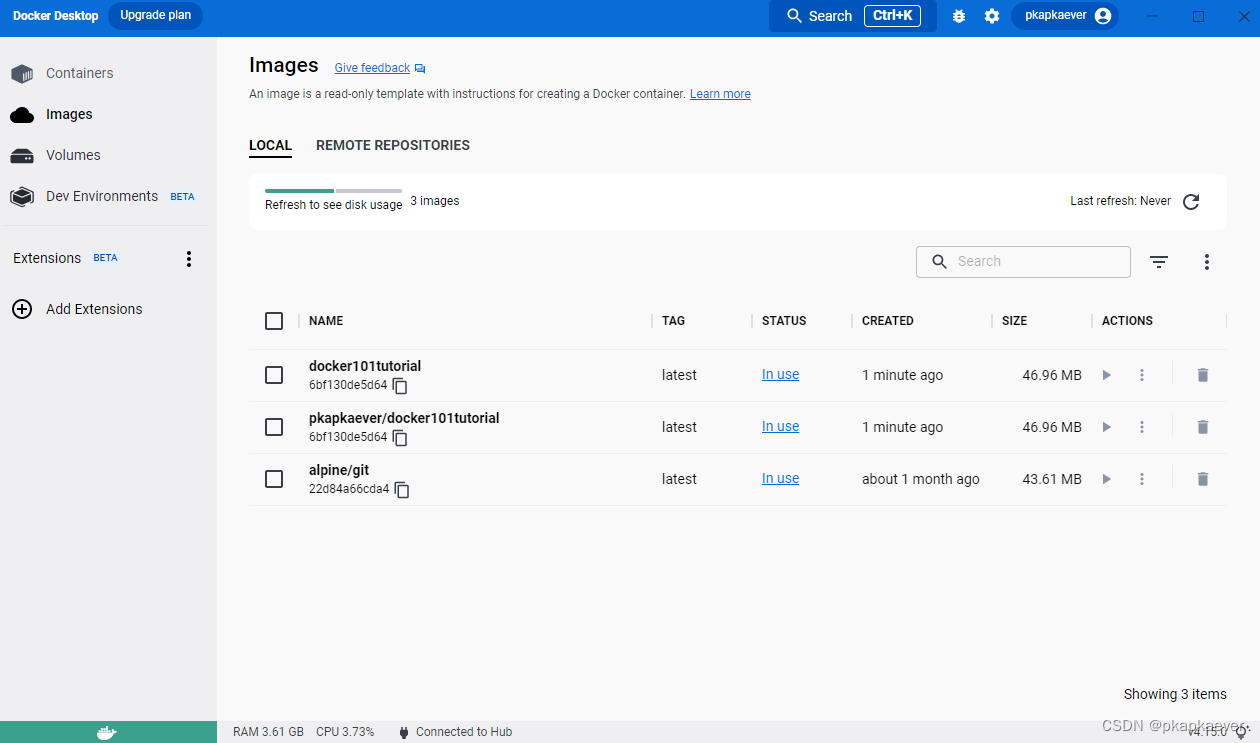Click the Connected to Hub status

[455, 732]
